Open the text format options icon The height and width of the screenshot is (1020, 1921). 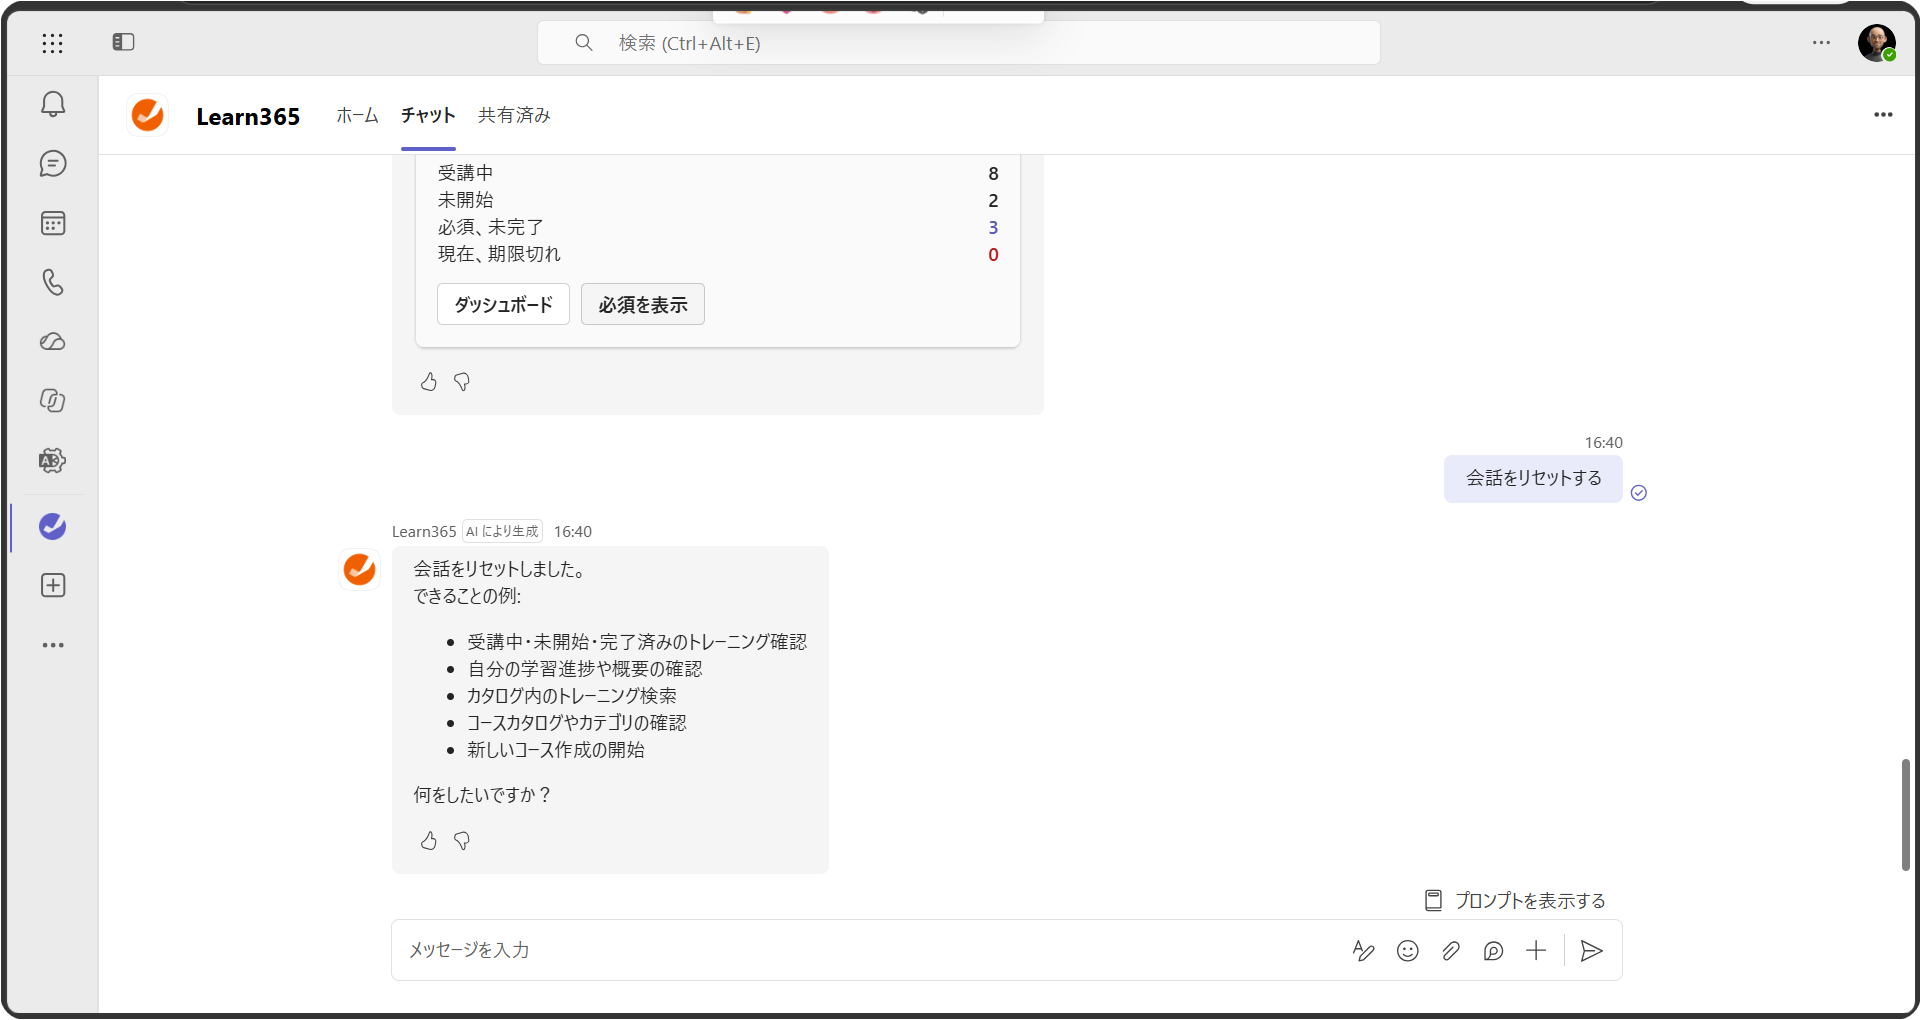point(1363,951)
